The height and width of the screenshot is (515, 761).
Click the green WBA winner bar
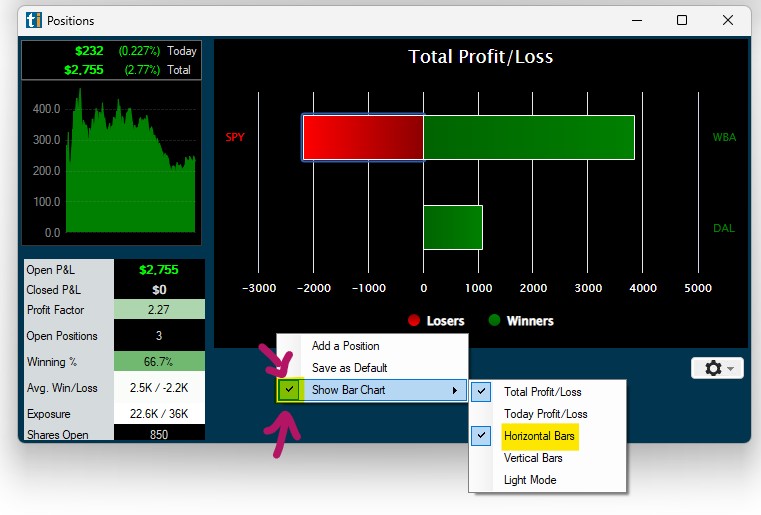point(528,137)
